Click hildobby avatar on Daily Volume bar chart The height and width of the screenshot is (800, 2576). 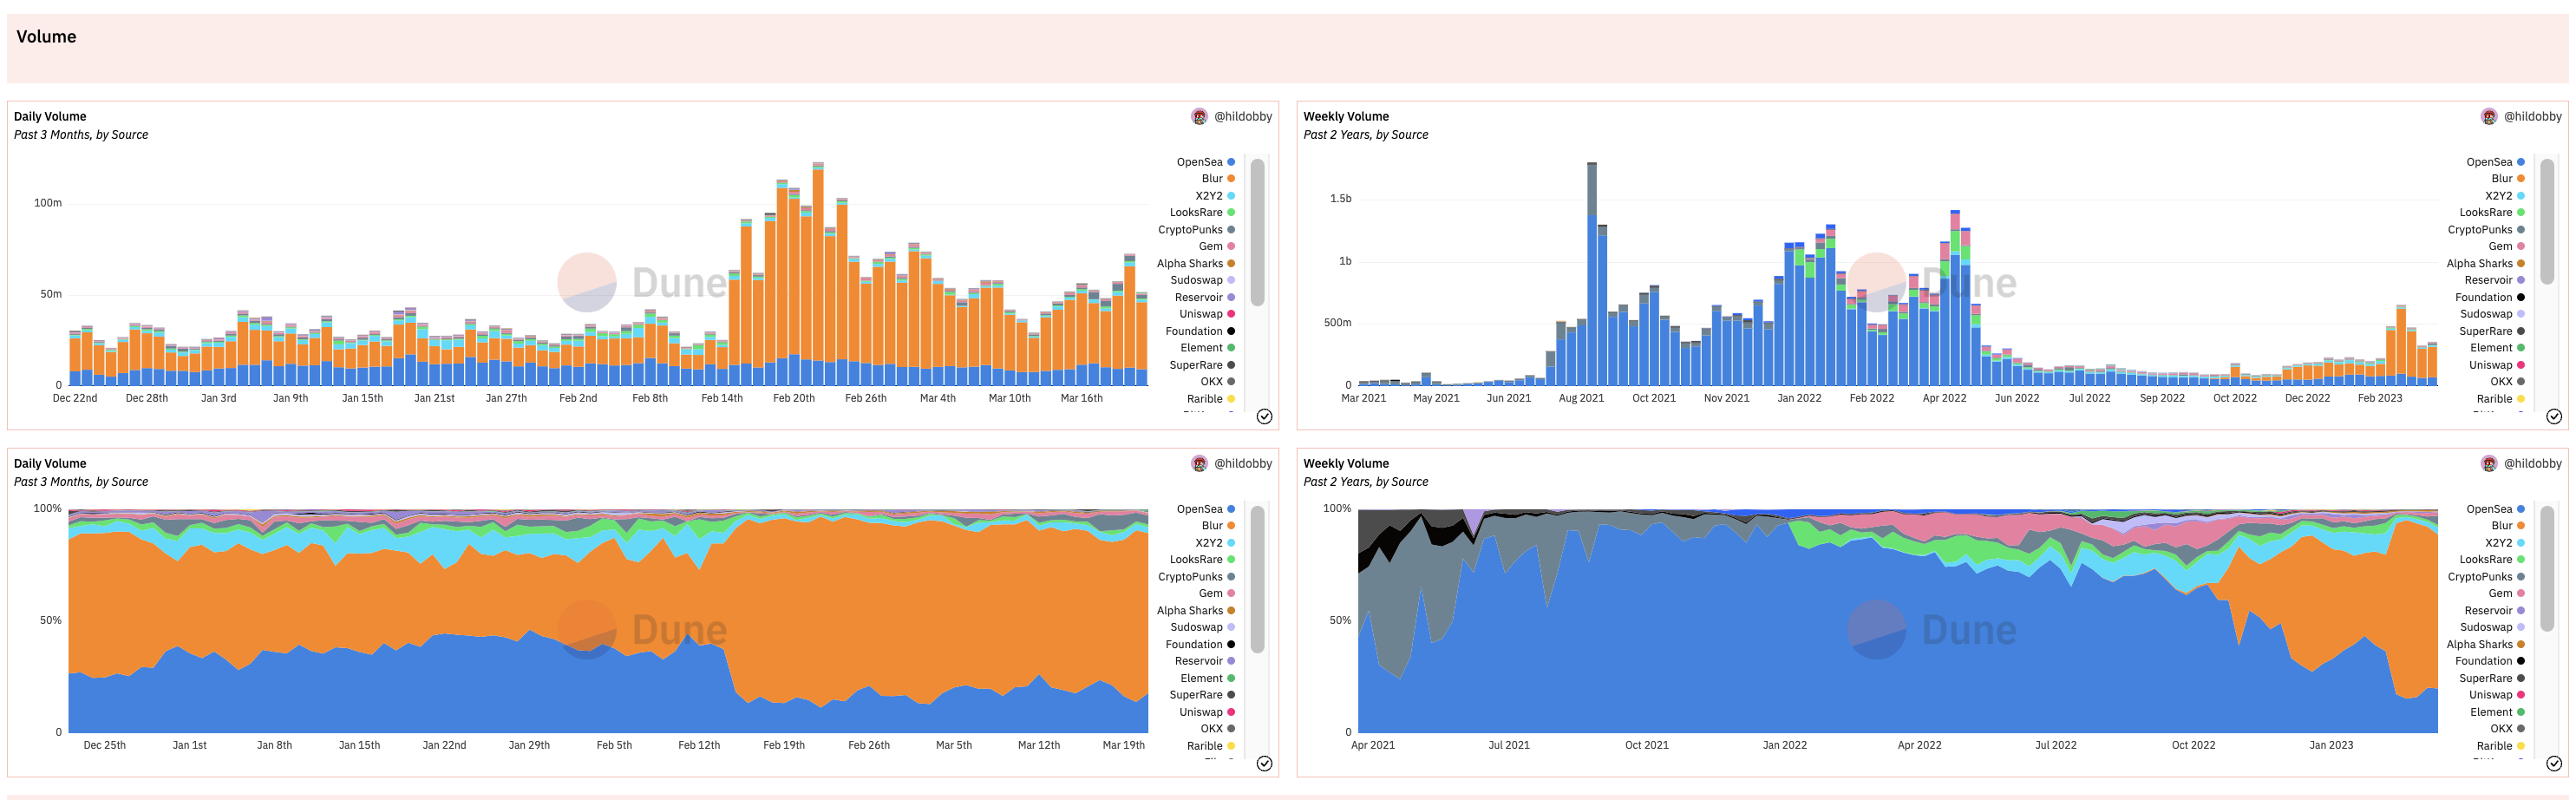pyautogui.click(x=1199, y=117)
